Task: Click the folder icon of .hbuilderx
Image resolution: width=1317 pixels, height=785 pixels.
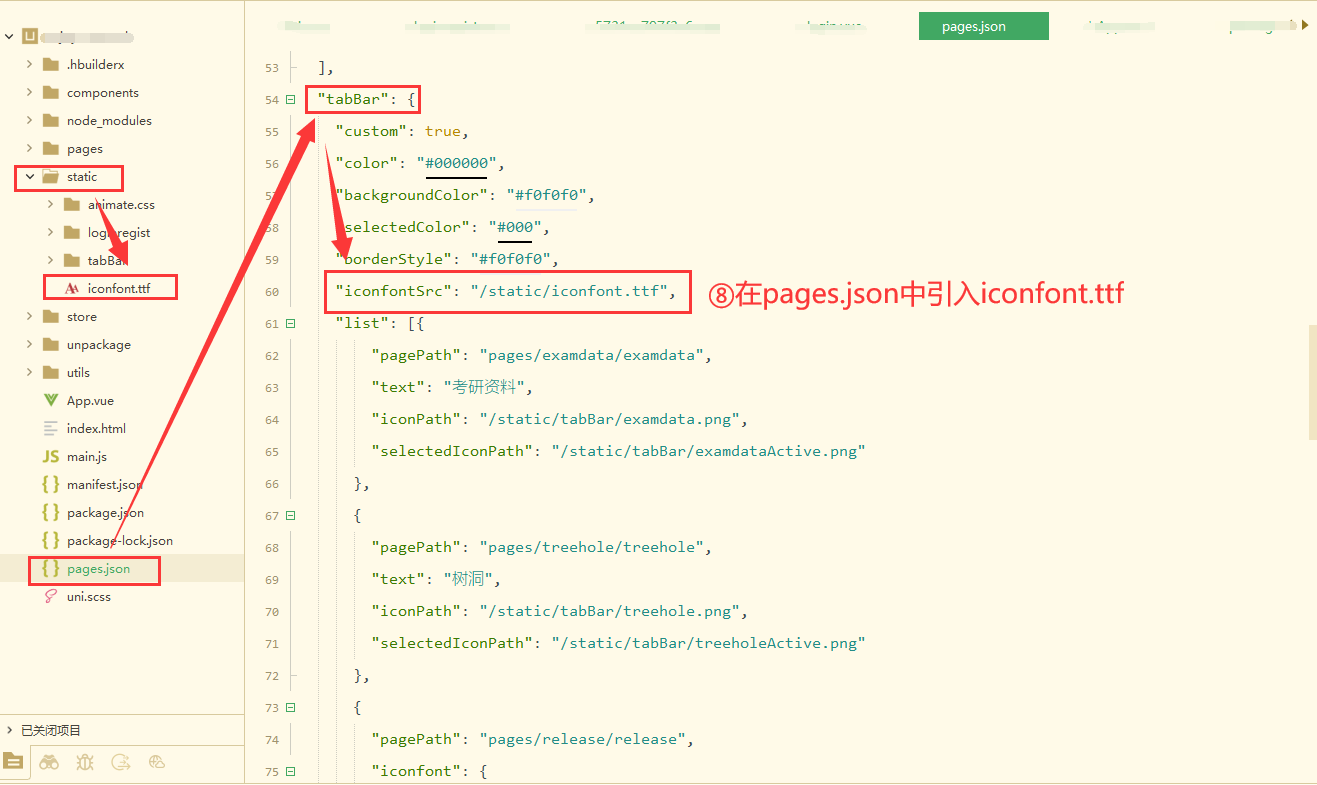Action: point(51,64)
